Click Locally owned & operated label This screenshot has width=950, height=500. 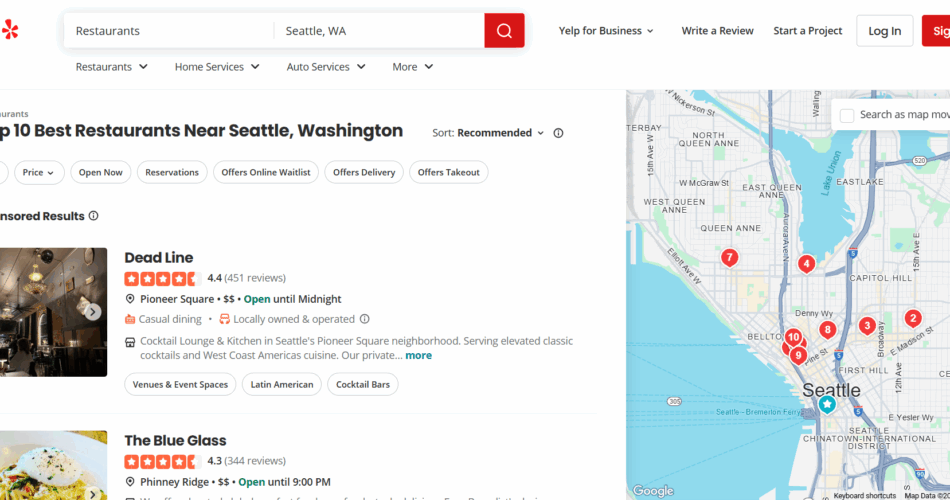coord(294,319)
